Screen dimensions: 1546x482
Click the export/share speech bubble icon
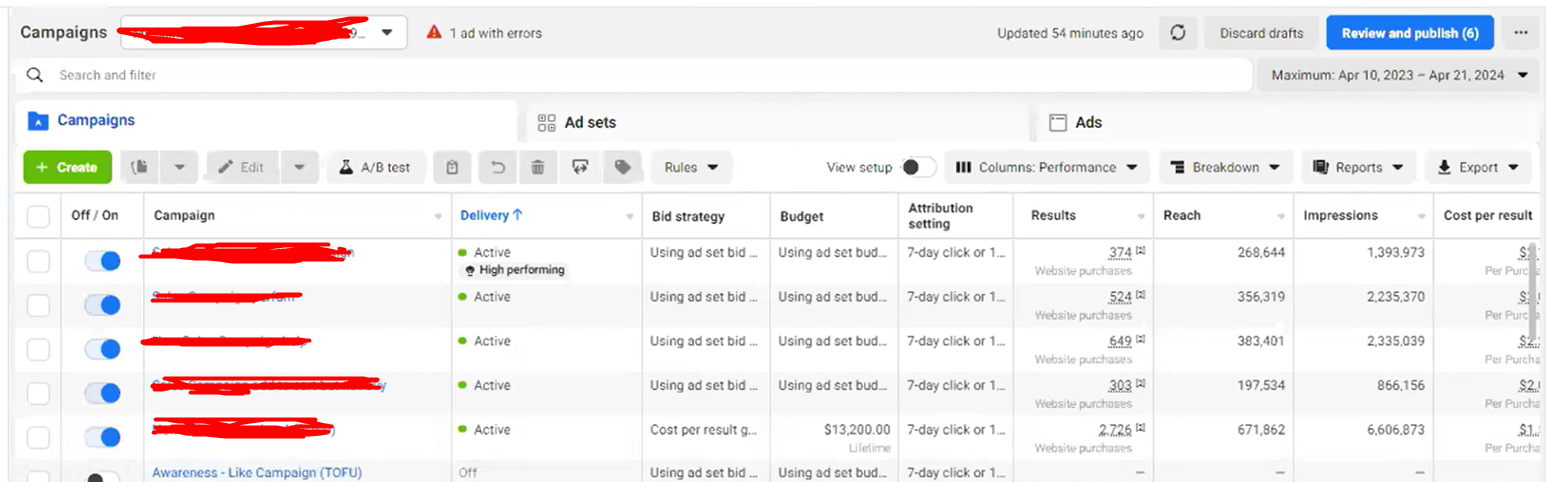[580, 167]
